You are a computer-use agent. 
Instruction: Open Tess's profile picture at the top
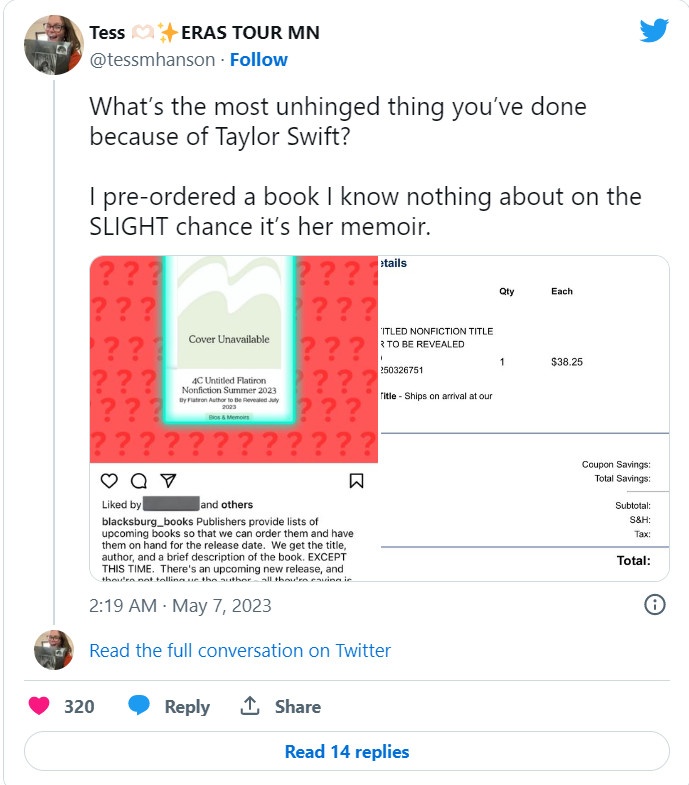53,45
